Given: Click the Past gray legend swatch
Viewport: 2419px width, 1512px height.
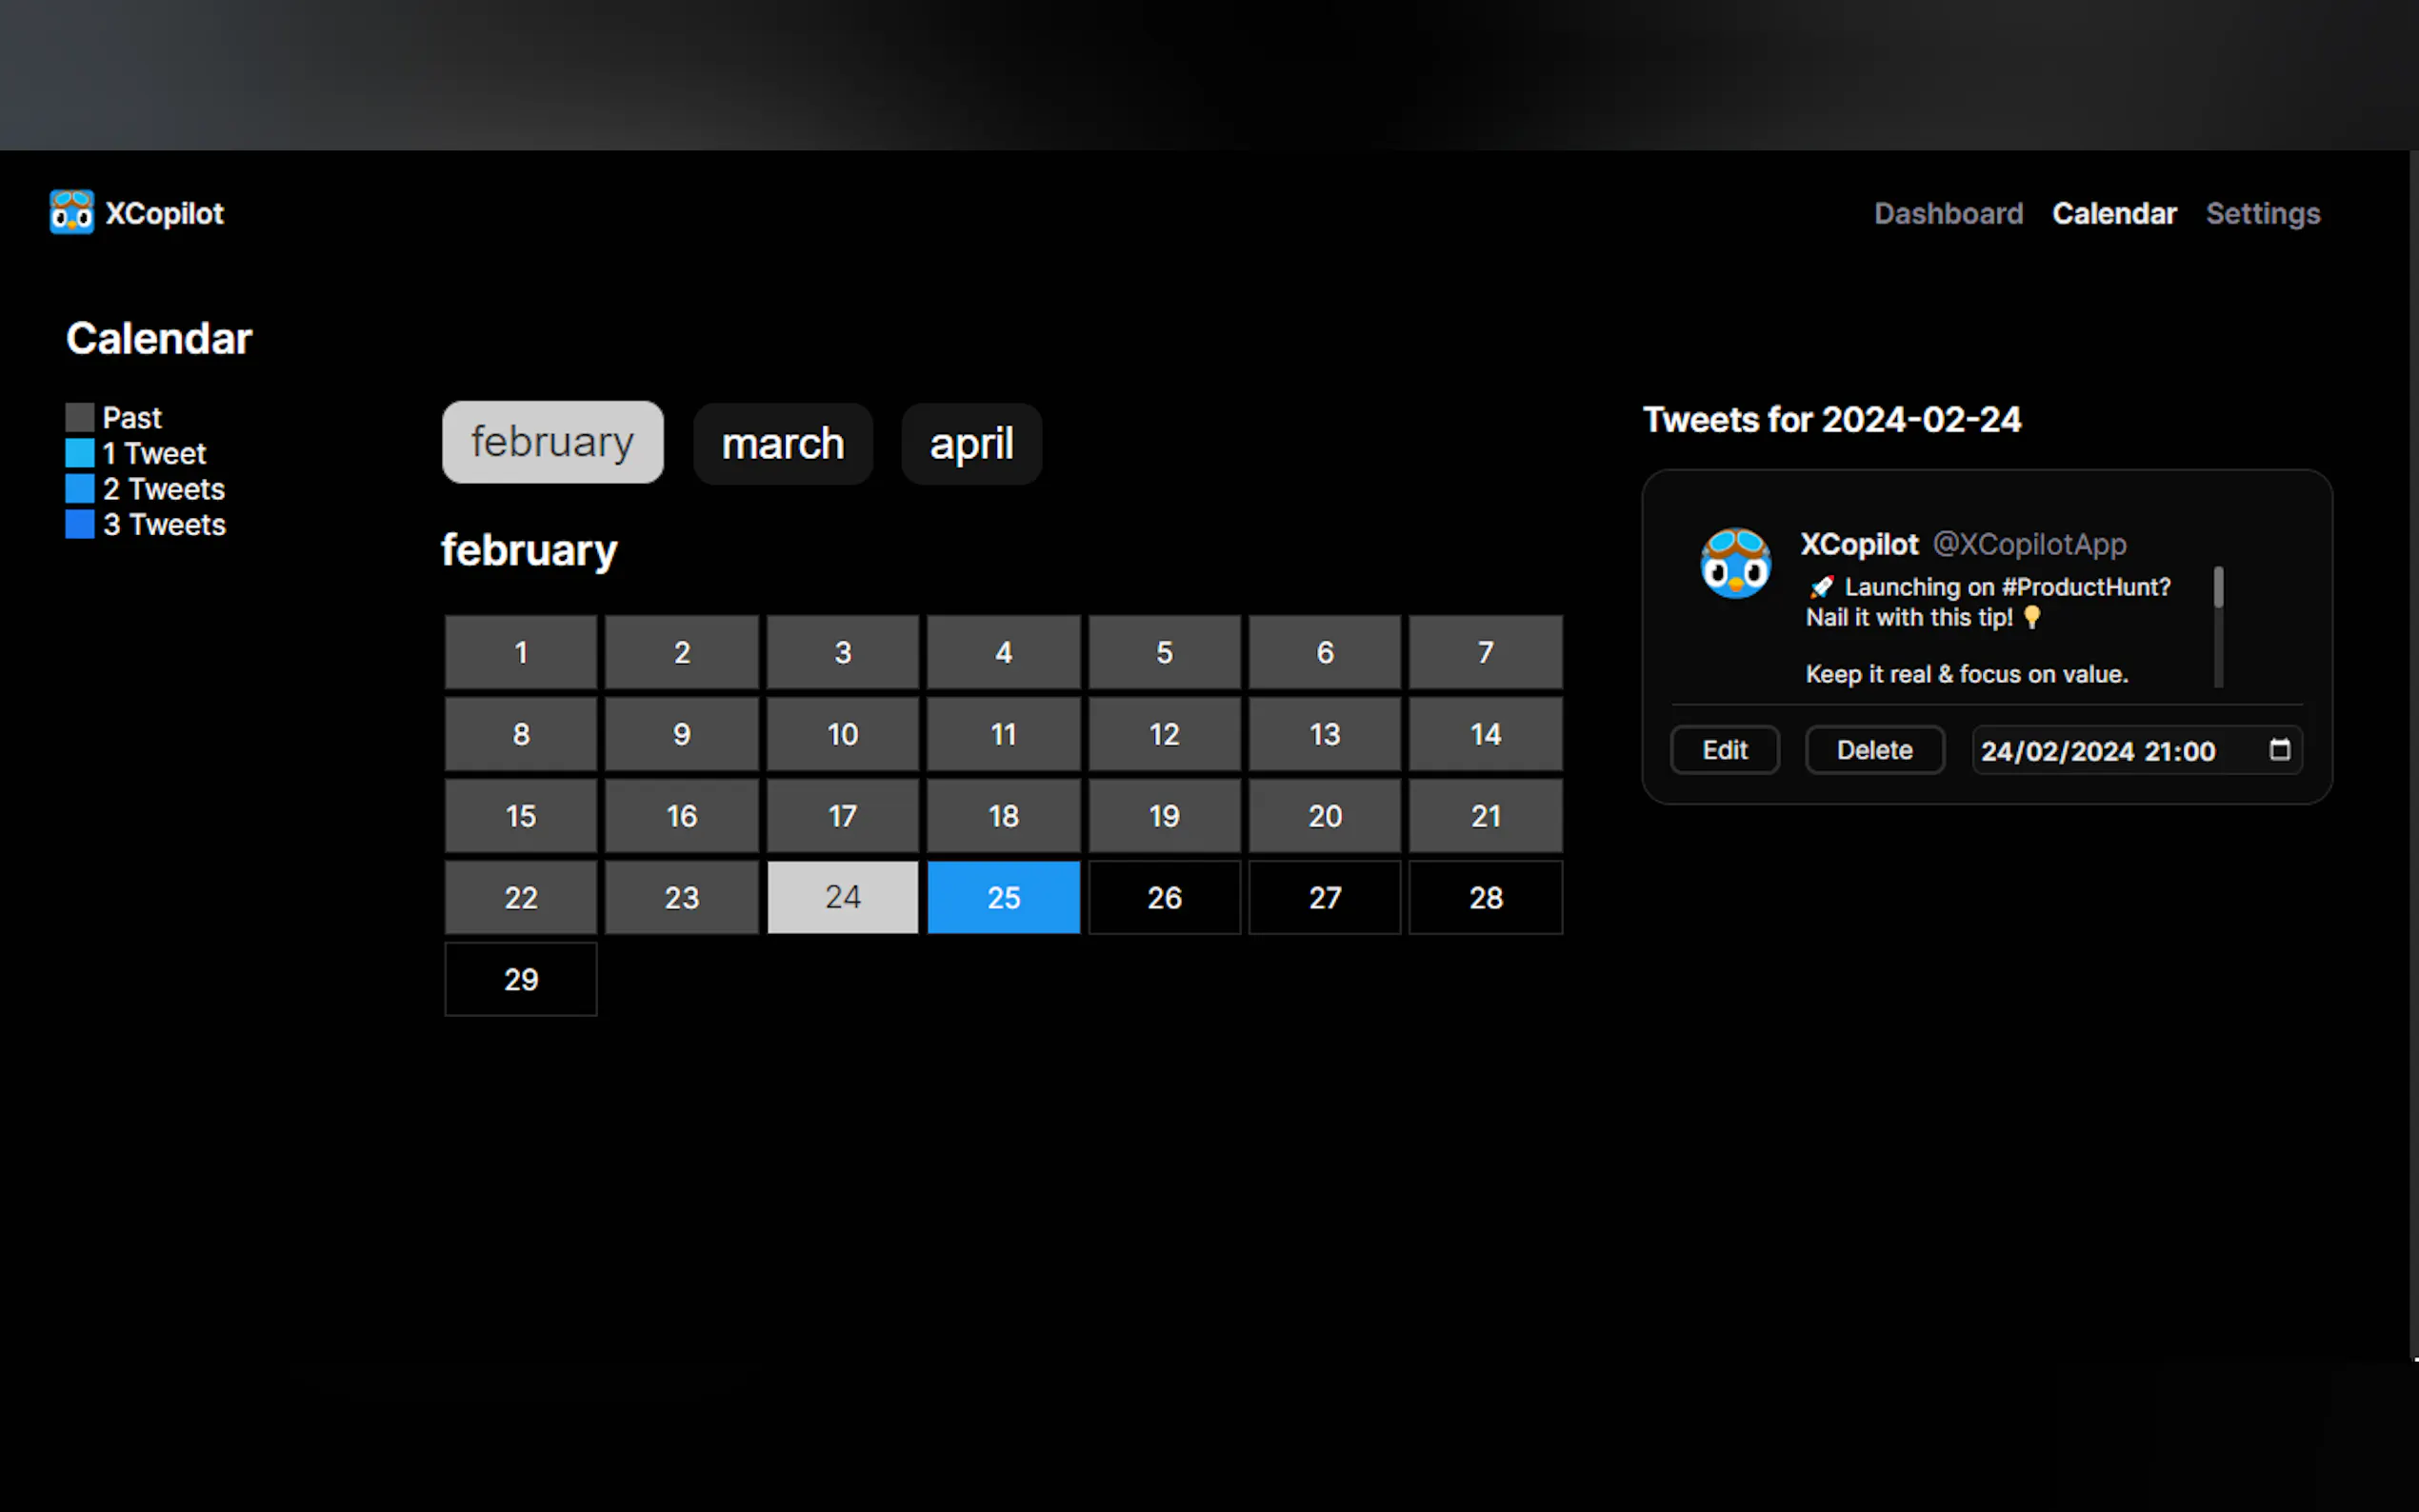Looking at the screenshot, I should 80,417.
